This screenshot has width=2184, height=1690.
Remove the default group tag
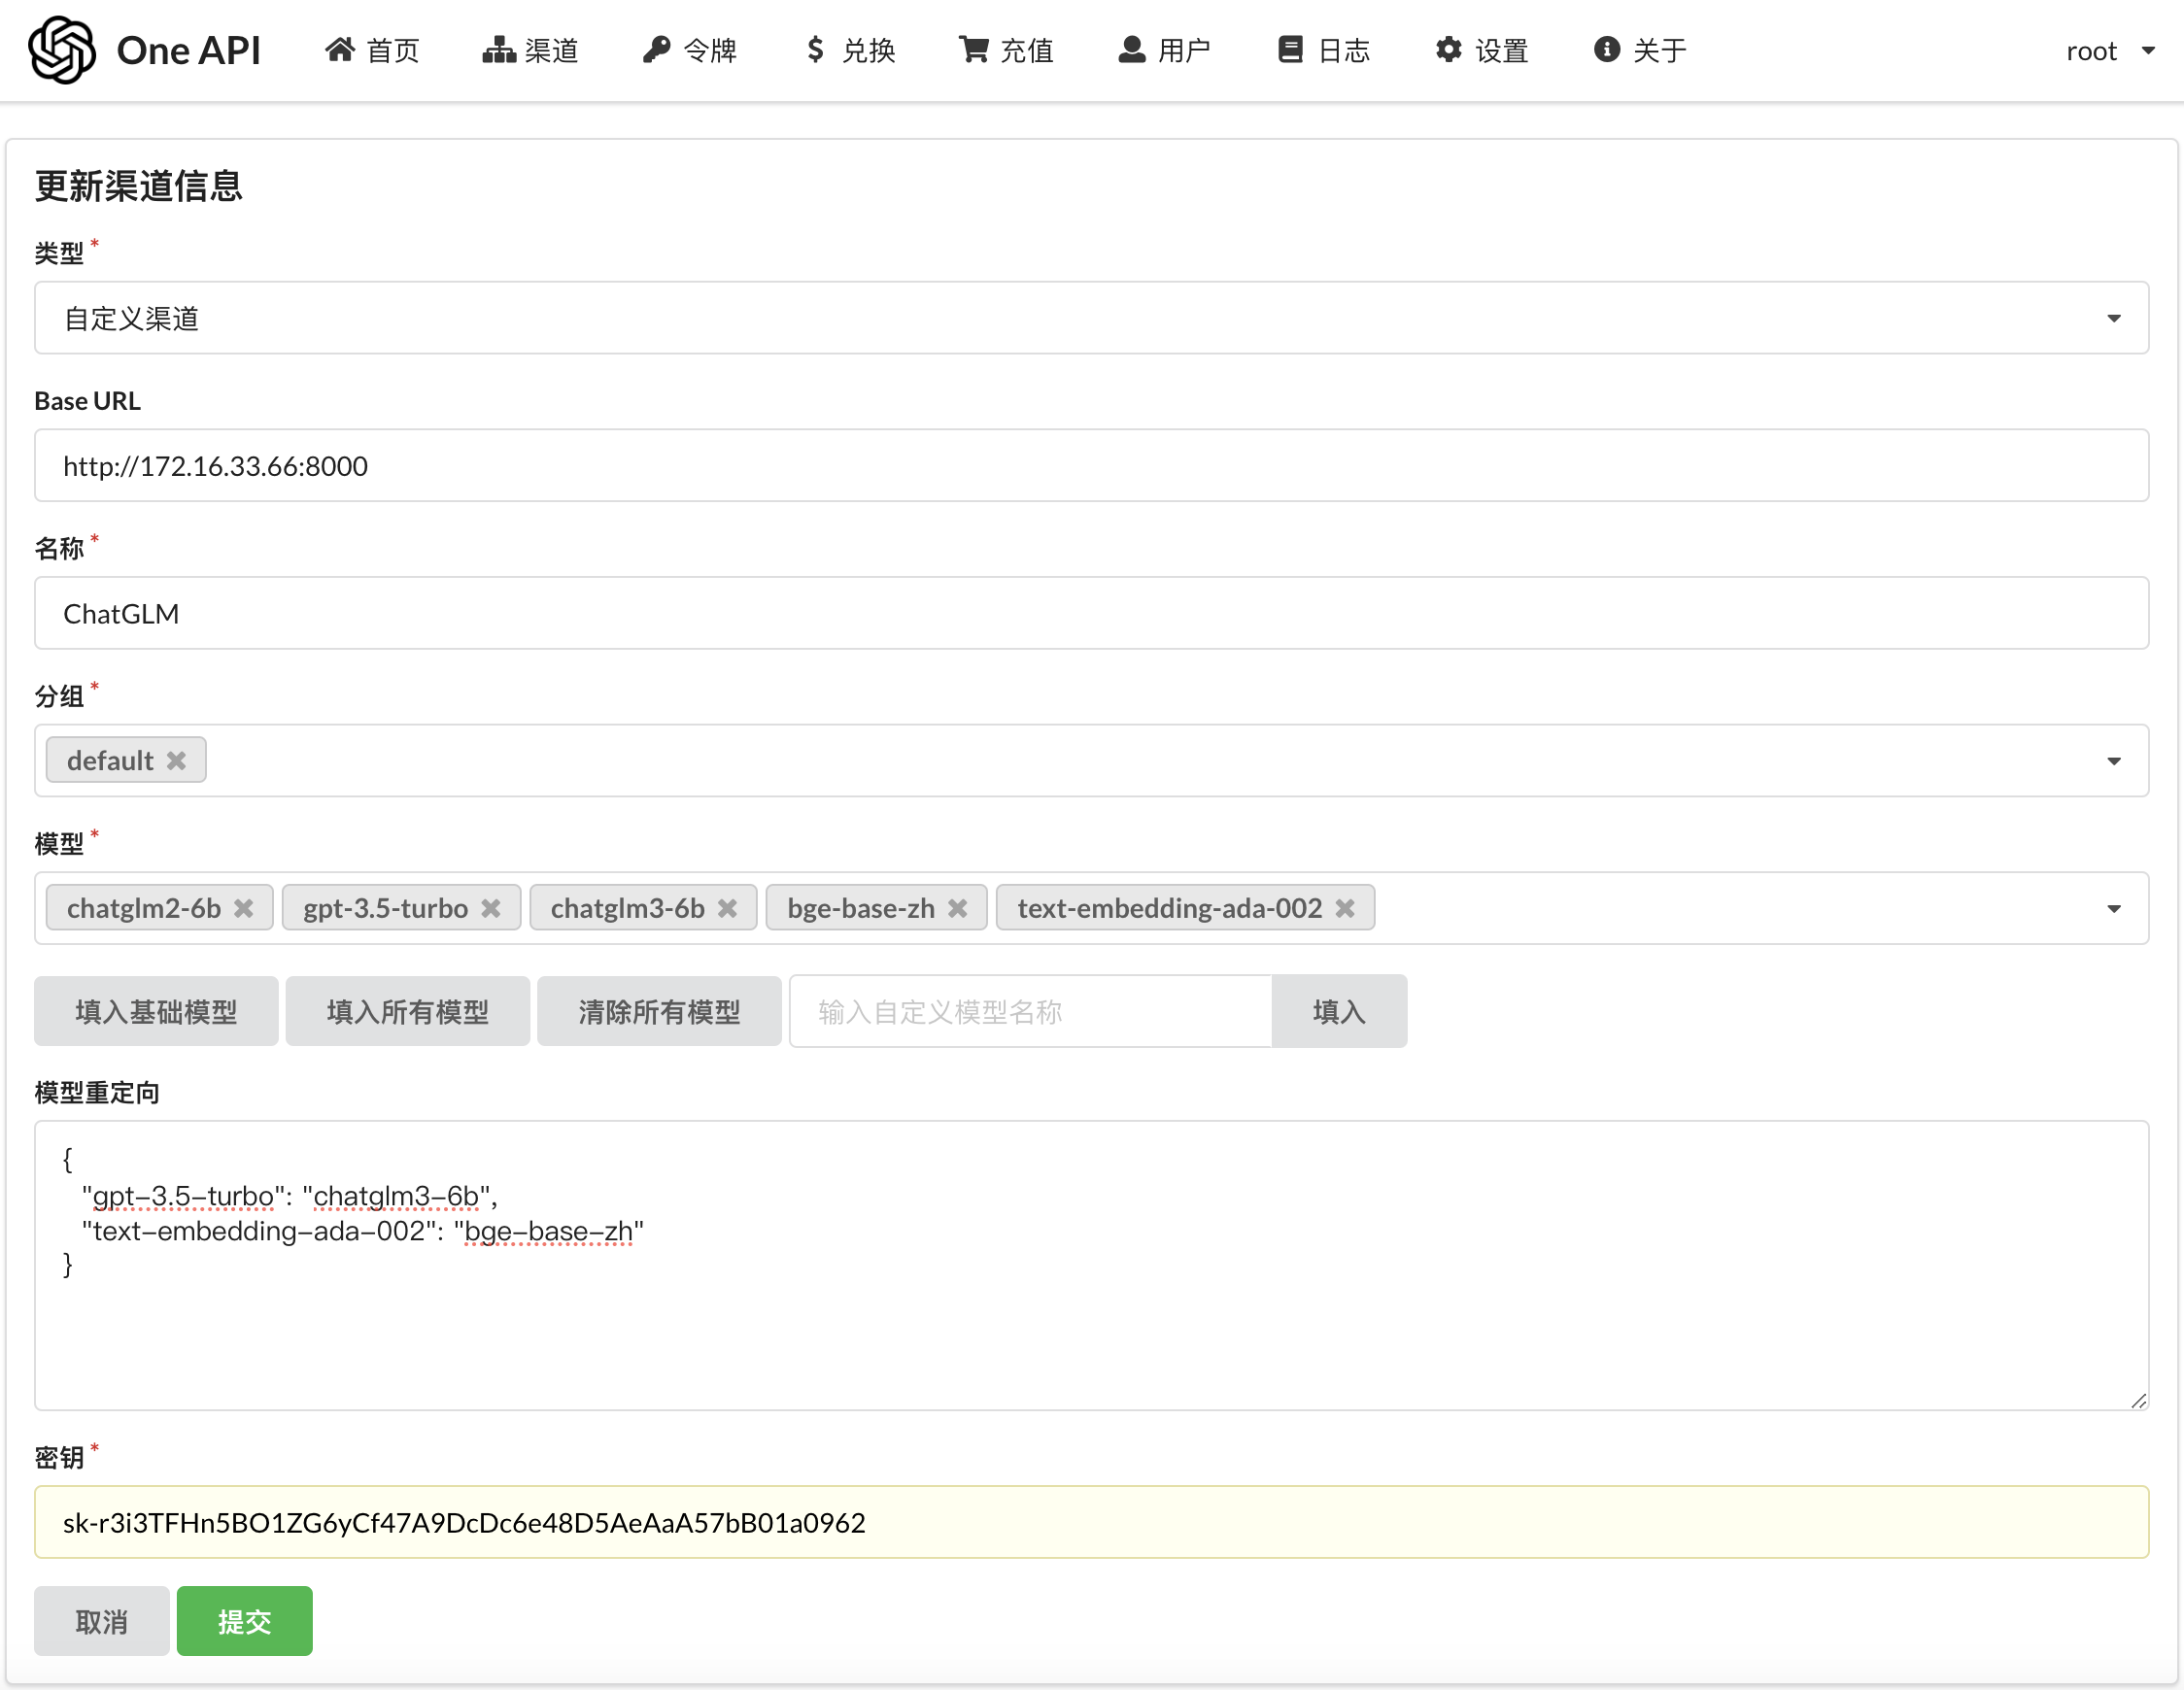point(177,761)
